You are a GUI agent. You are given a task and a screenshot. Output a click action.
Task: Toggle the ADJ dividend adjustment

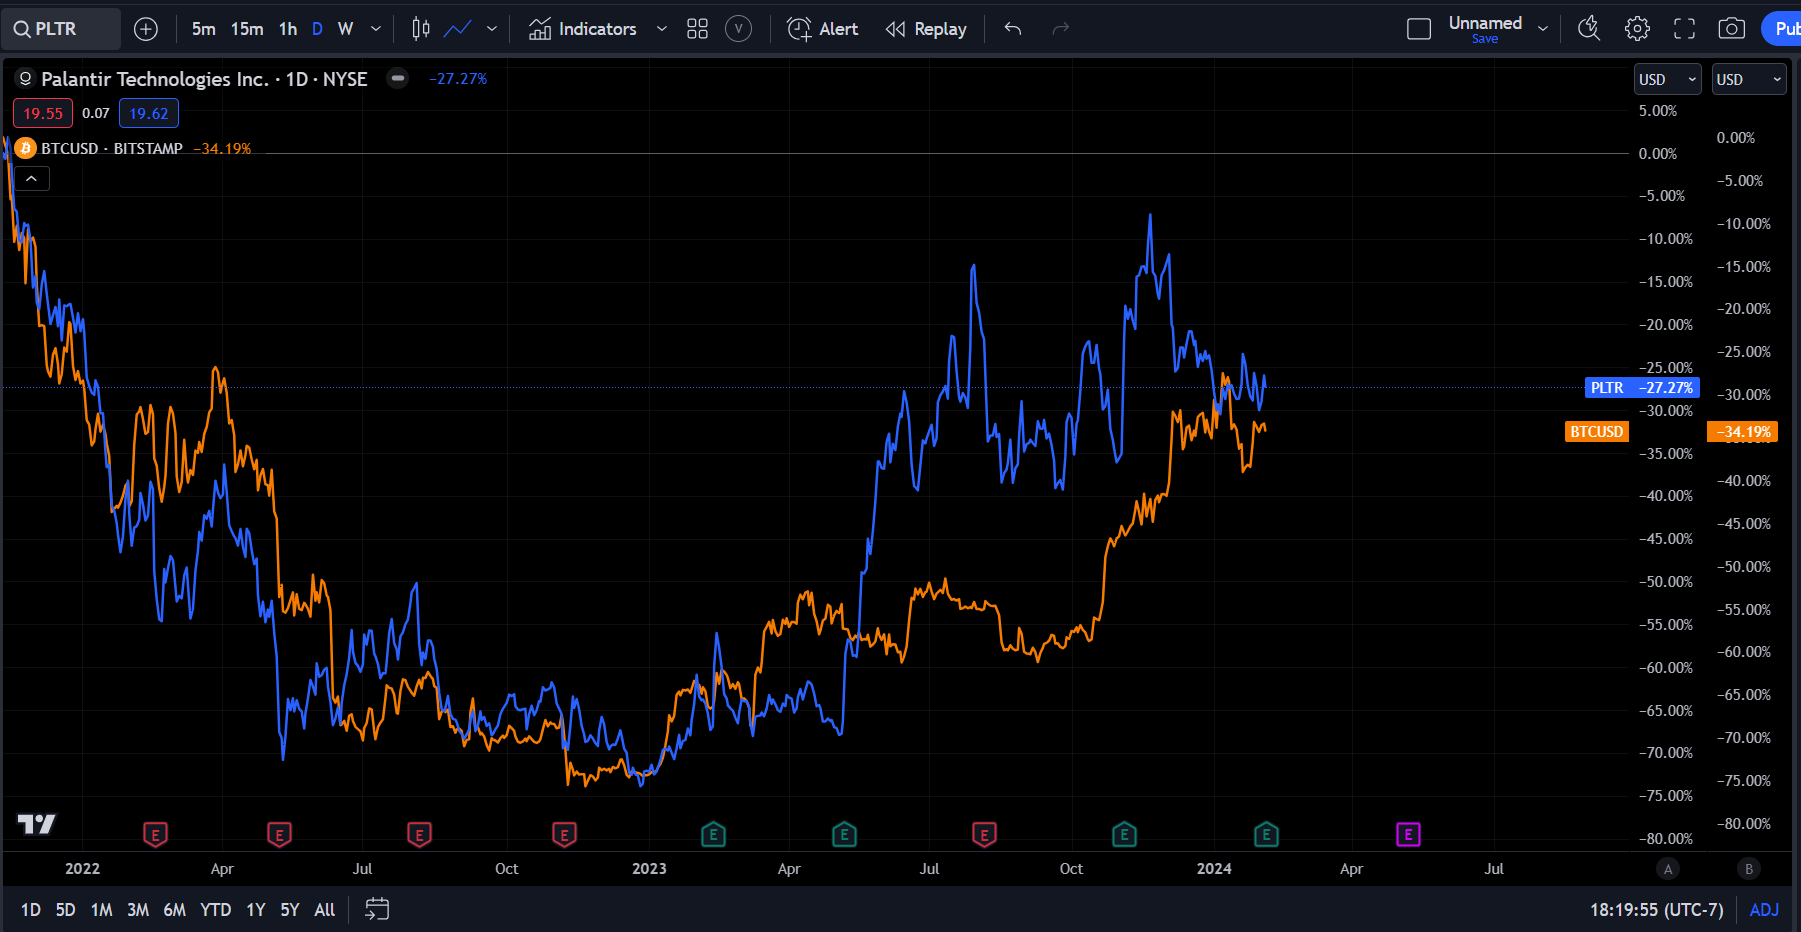click(x=1764, y=910)
